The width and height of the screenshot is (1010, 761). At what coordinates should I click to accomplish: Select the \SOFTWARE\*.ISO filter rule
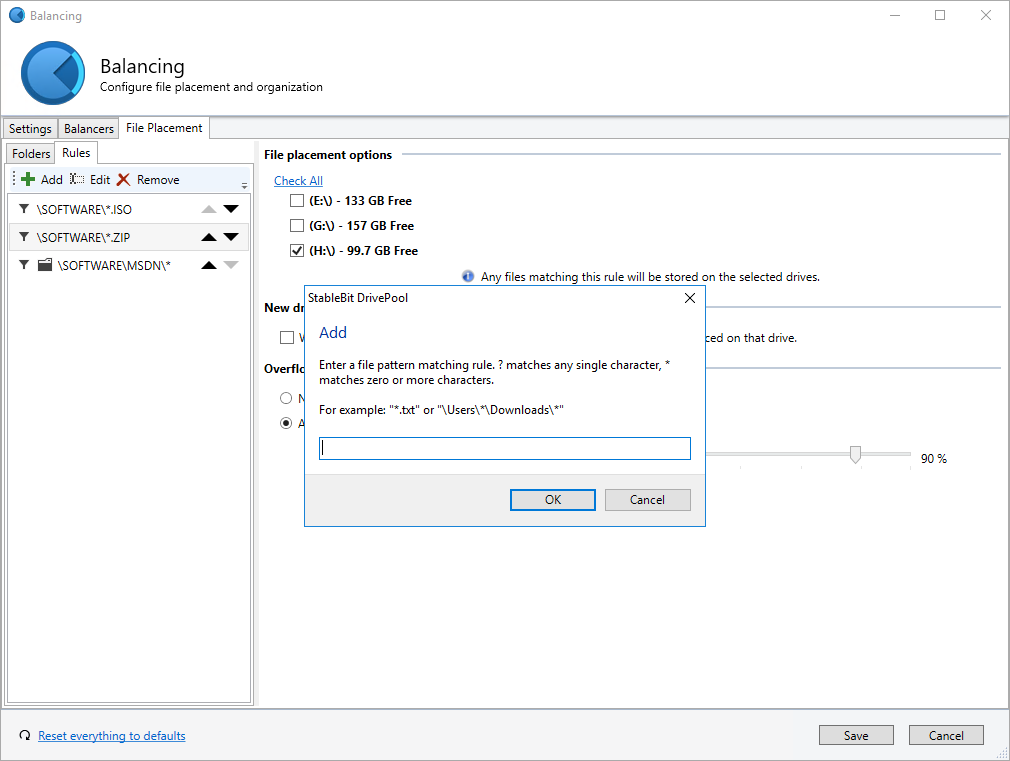pyautogui.click(x=84, y=210)
